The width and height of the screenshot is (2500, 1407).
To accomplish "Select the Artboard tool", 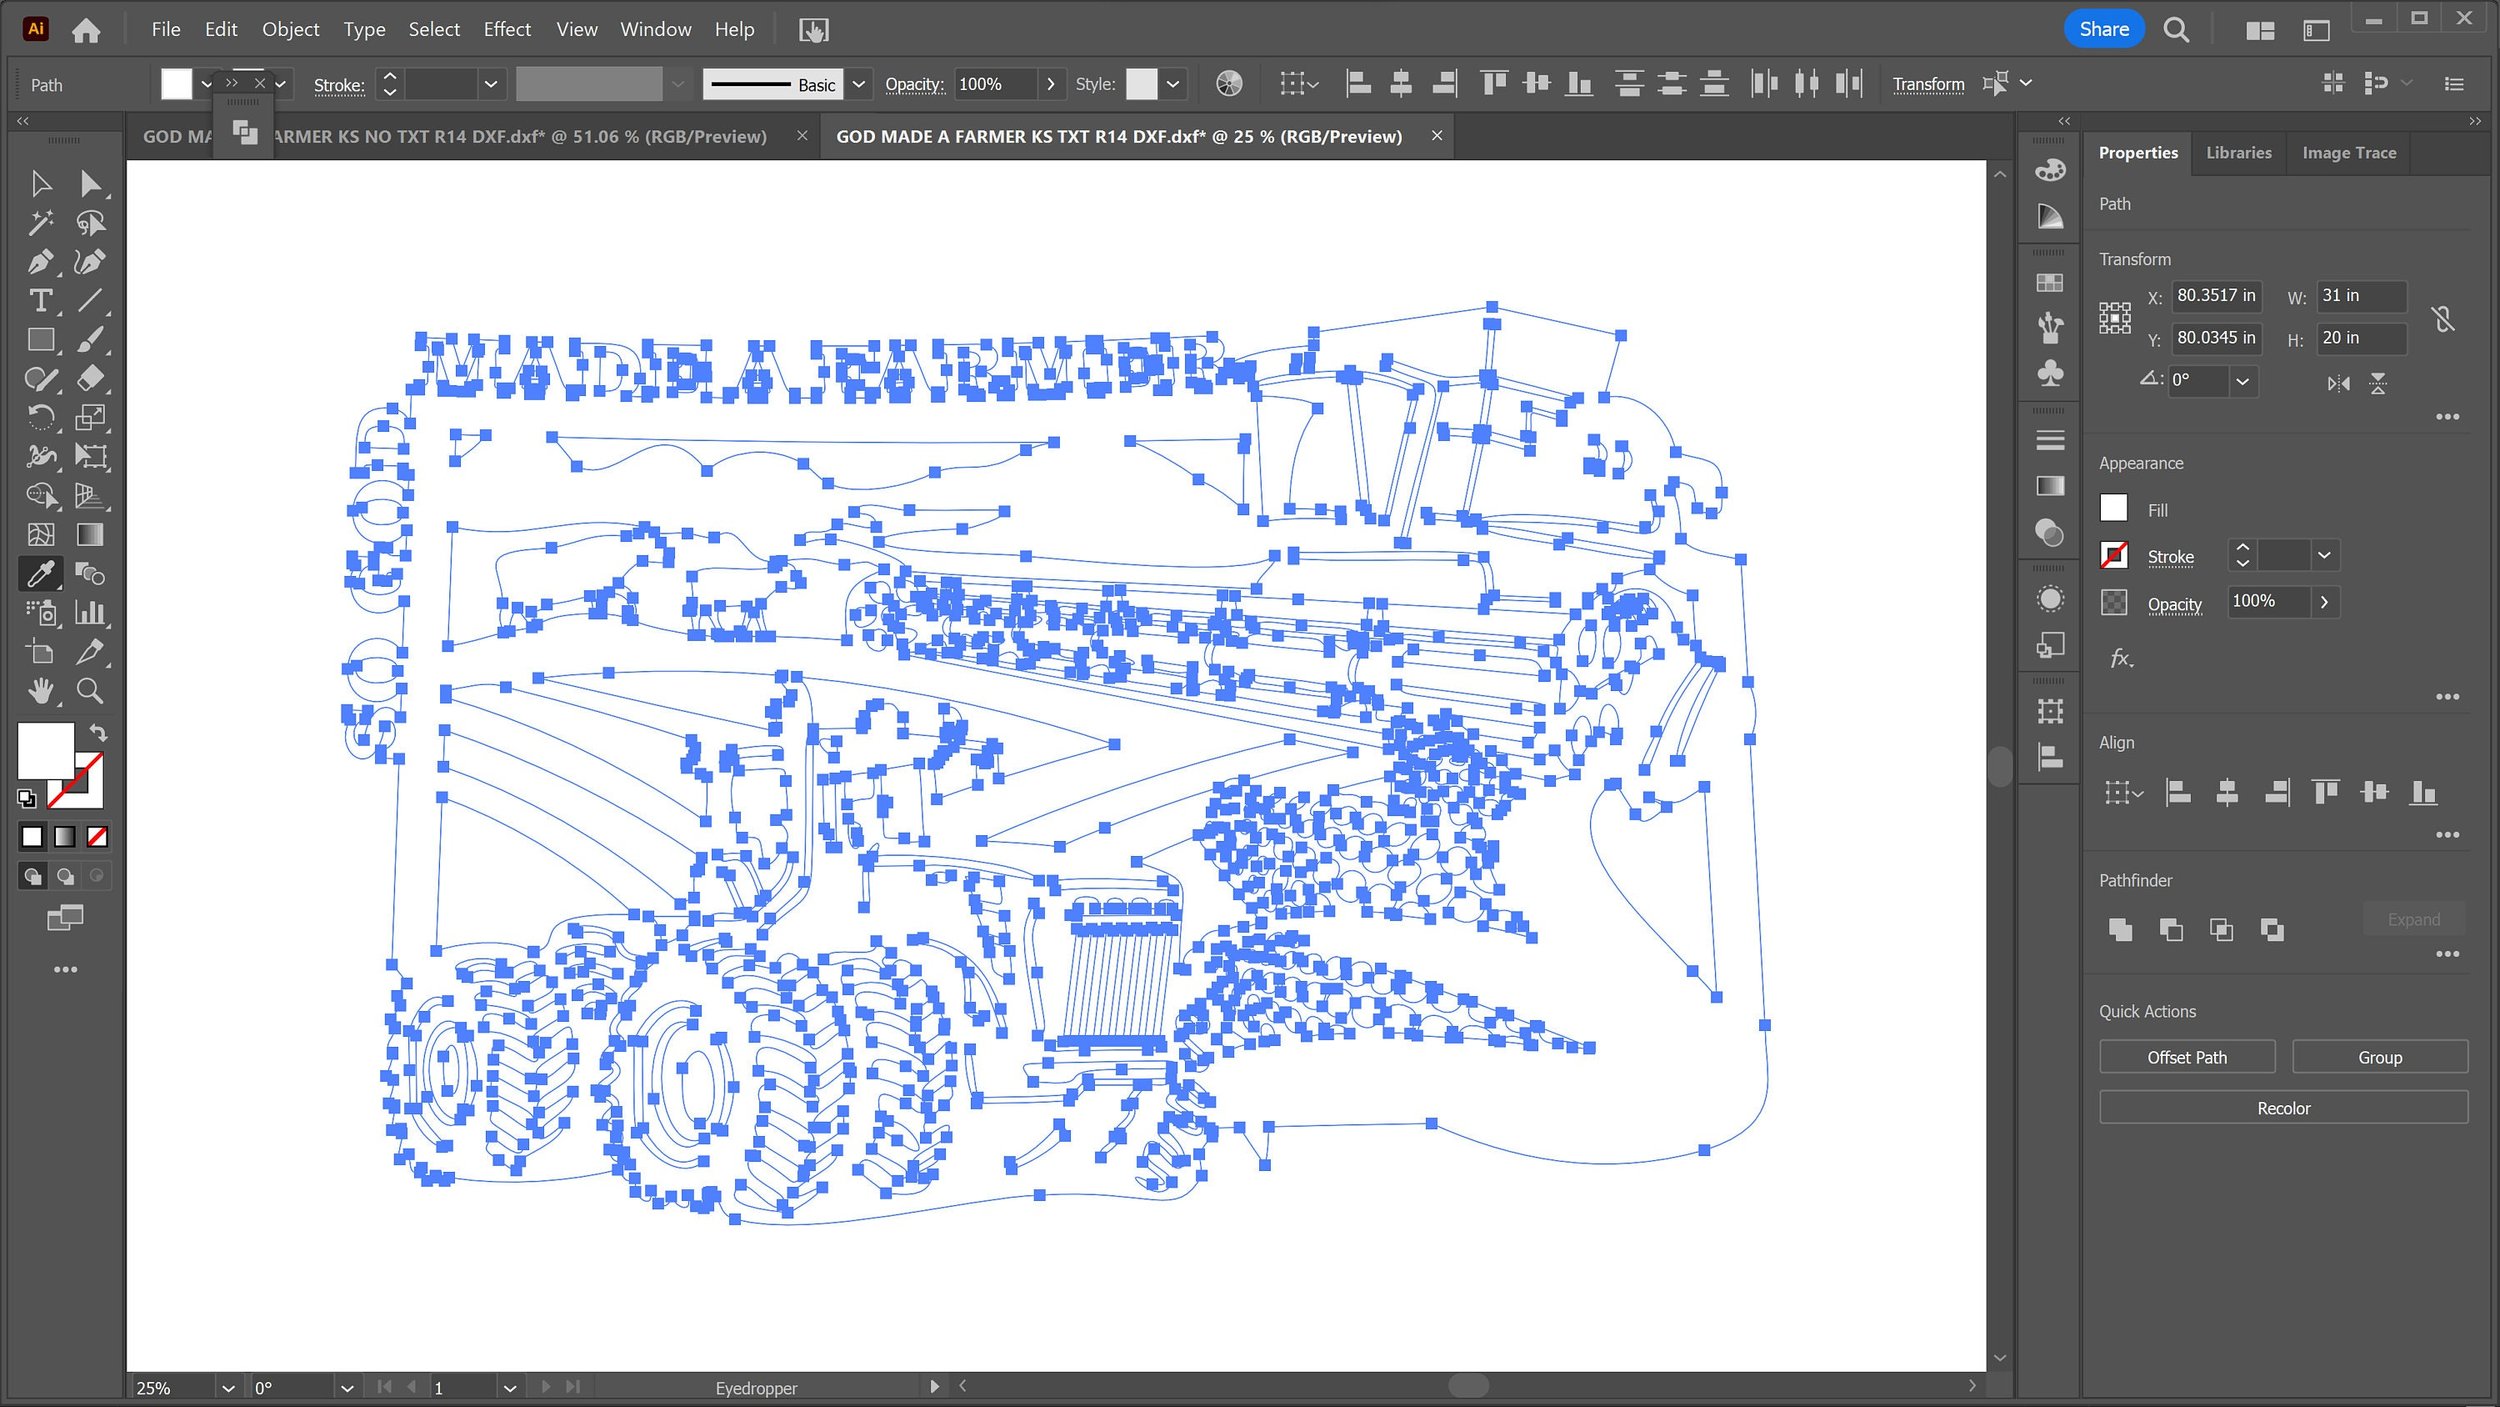I will (41, 652).
